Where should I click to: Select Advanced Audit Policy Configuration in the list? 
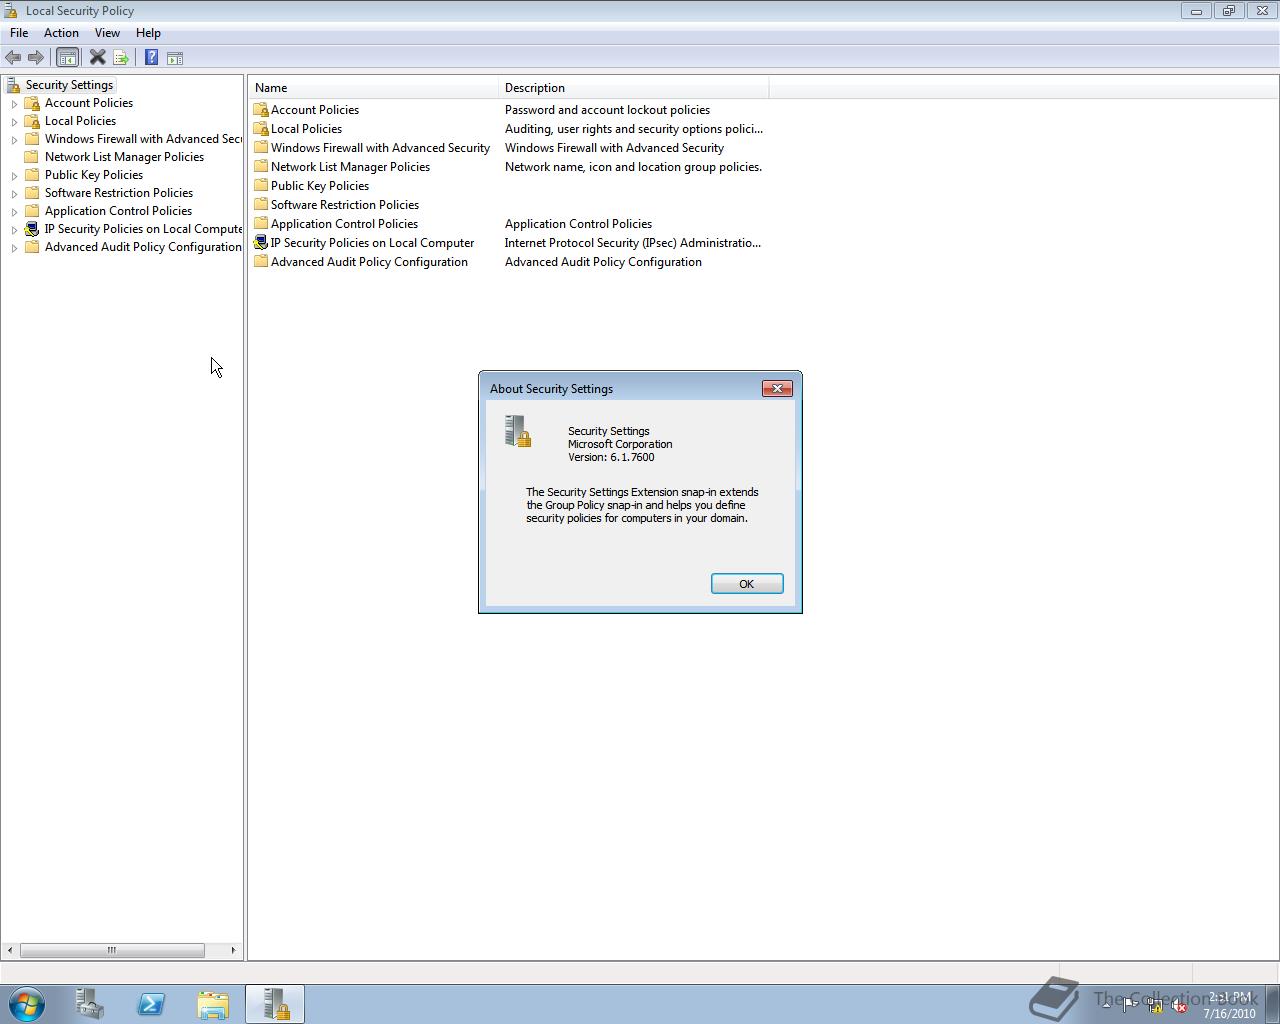[x=369, y=262]
